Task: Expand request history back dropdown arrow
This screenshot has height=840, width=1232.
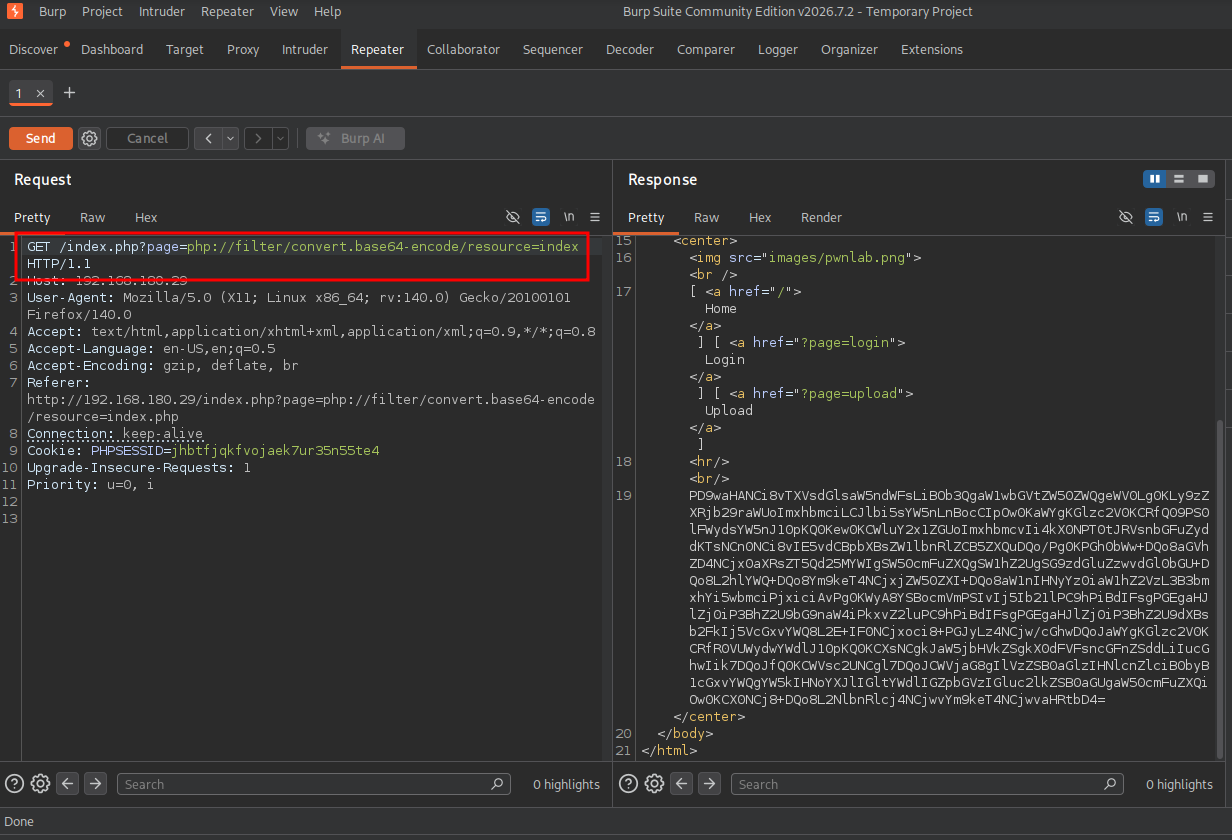Action: [231, 138]
